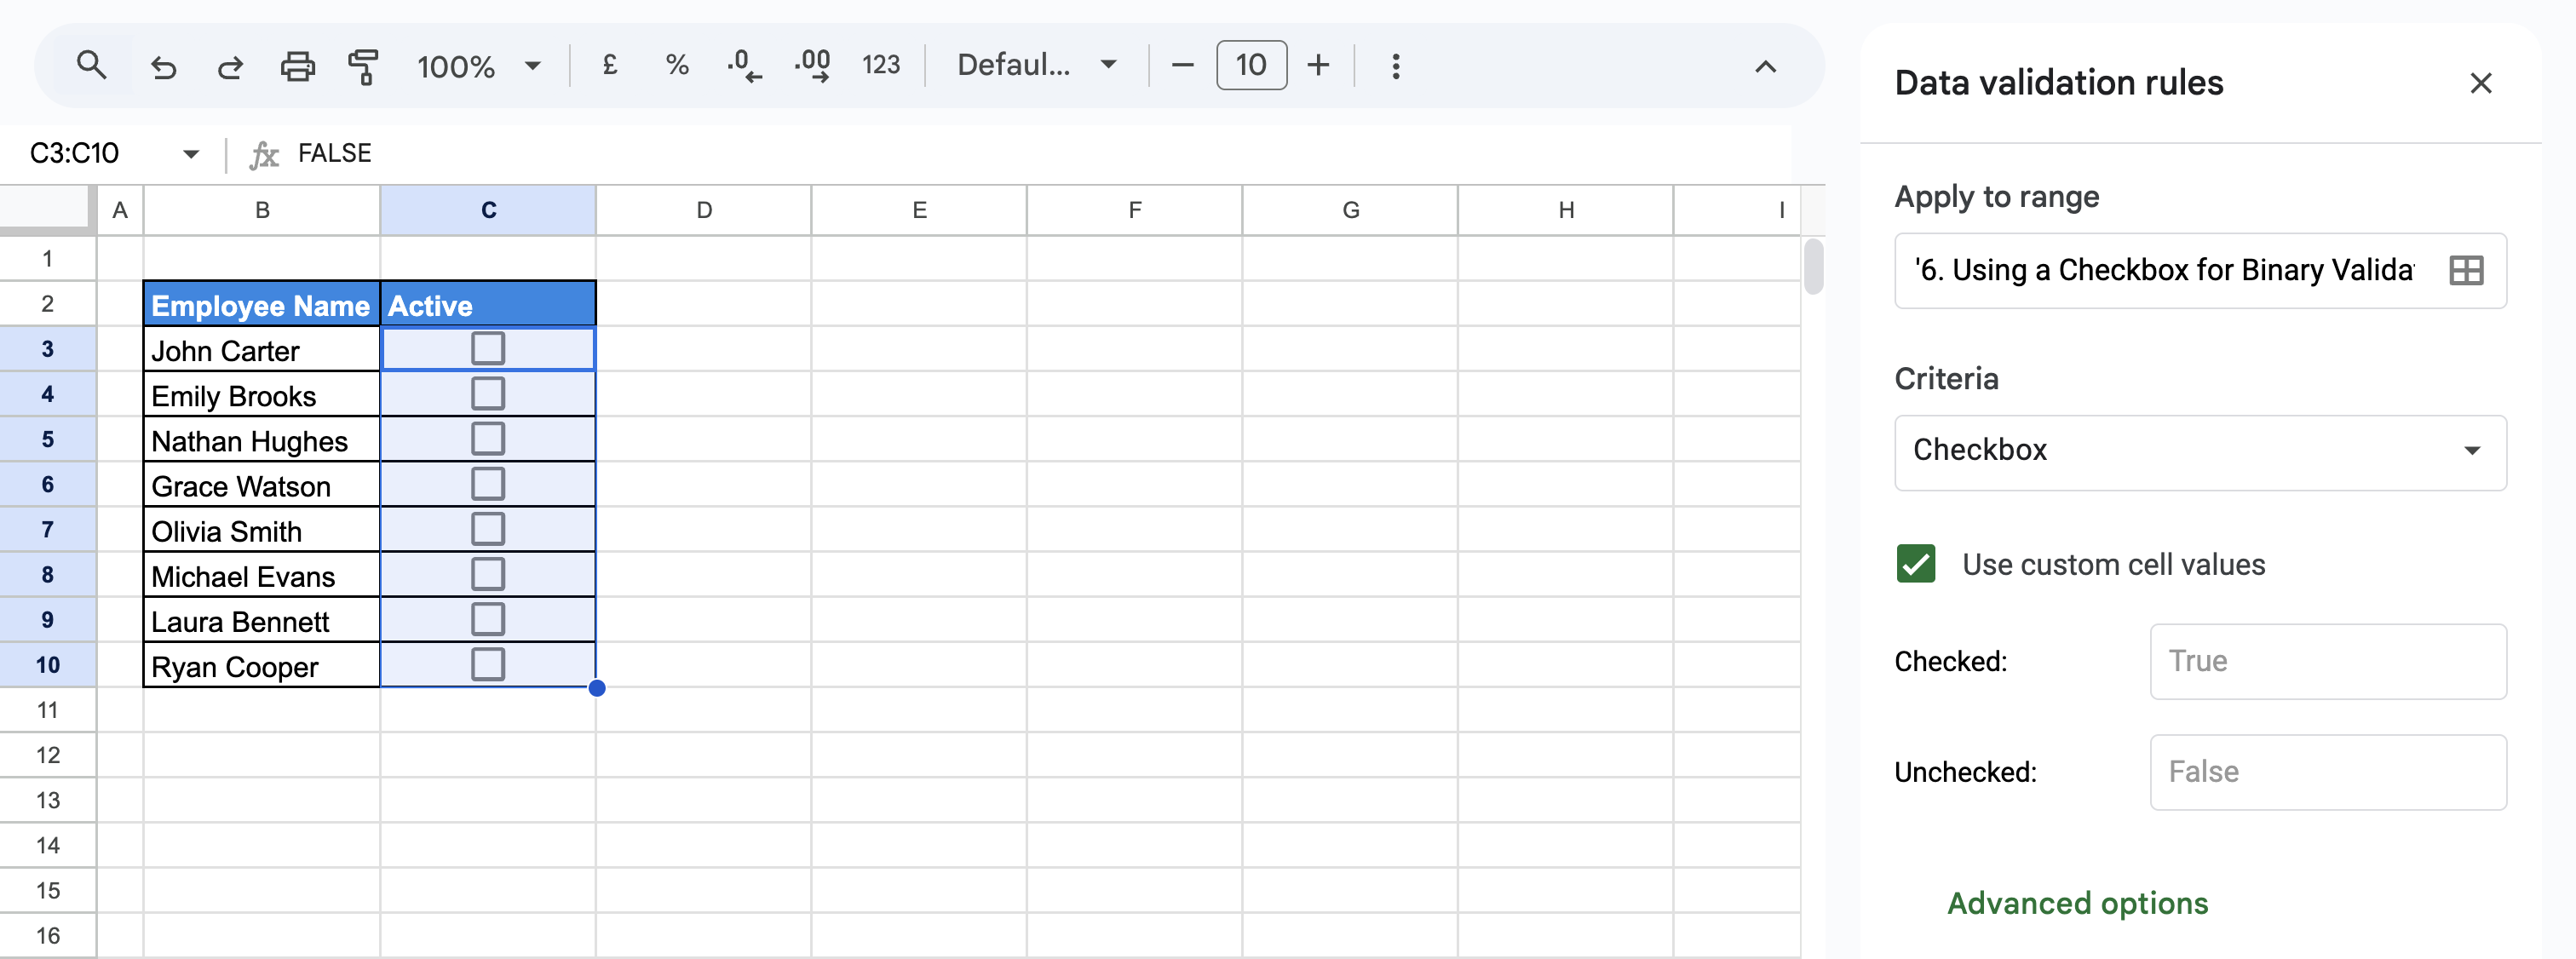Select the paint format tool
The width and height of the screenshot is (2576, 959).
363,67
